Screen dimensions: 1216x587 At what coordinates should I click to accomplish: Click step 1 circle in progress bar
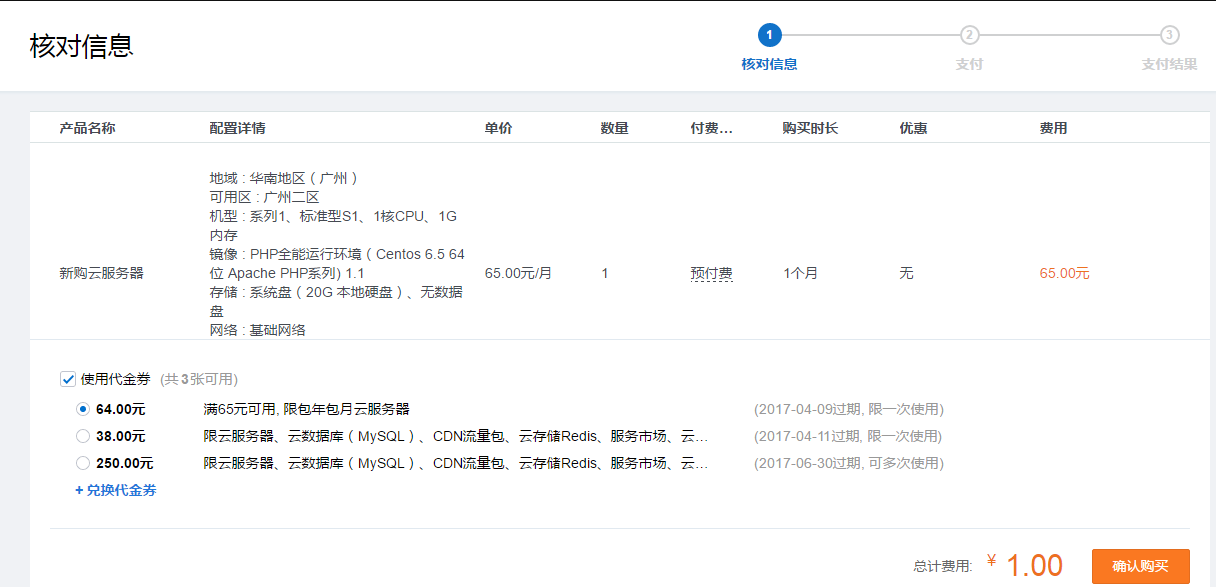[x=769, y=35]
